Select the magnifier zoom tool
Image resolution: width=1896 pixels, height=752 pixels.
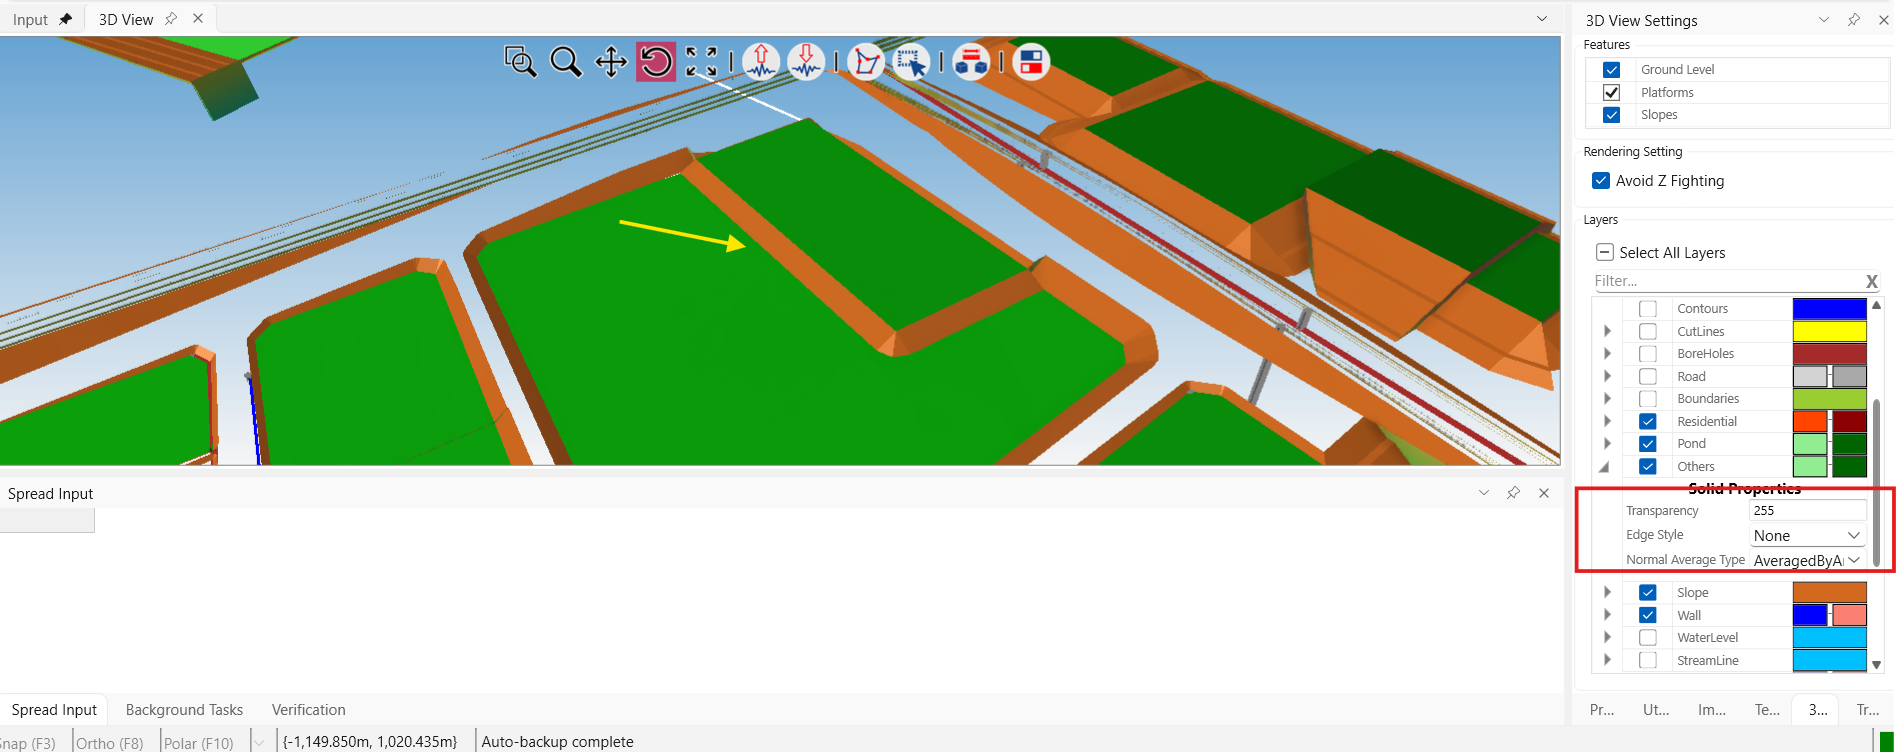click(566, 62)
